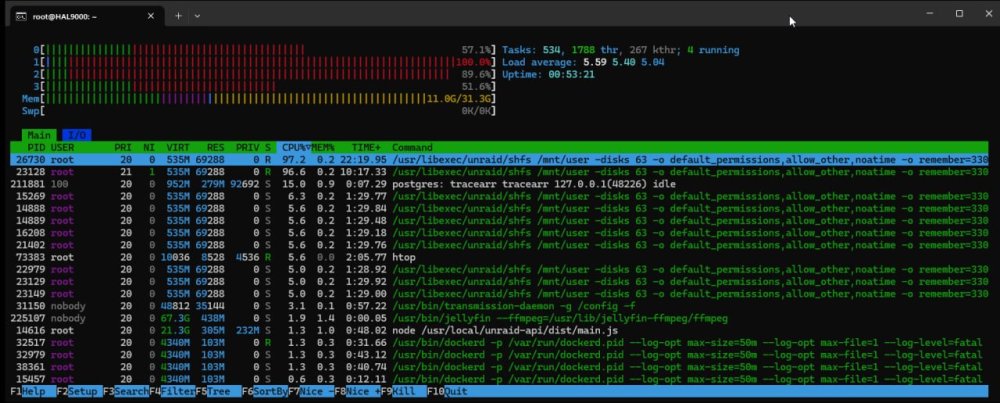Sort by the PRI column header

tap(123, 147)
